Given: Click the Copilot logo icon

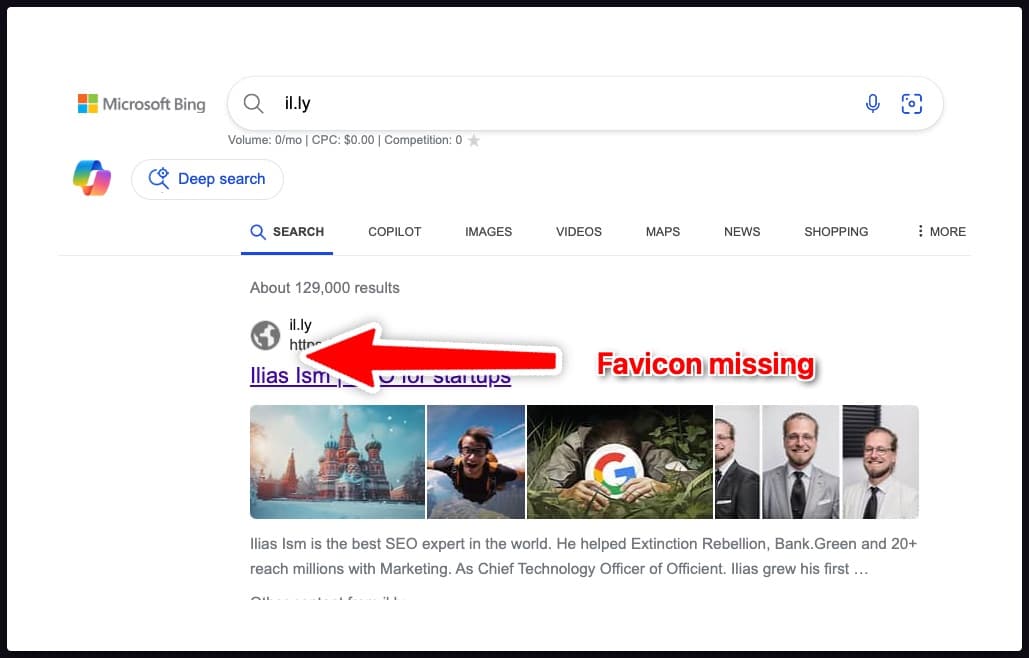Looking at the screenshot, I should [92, 177].
